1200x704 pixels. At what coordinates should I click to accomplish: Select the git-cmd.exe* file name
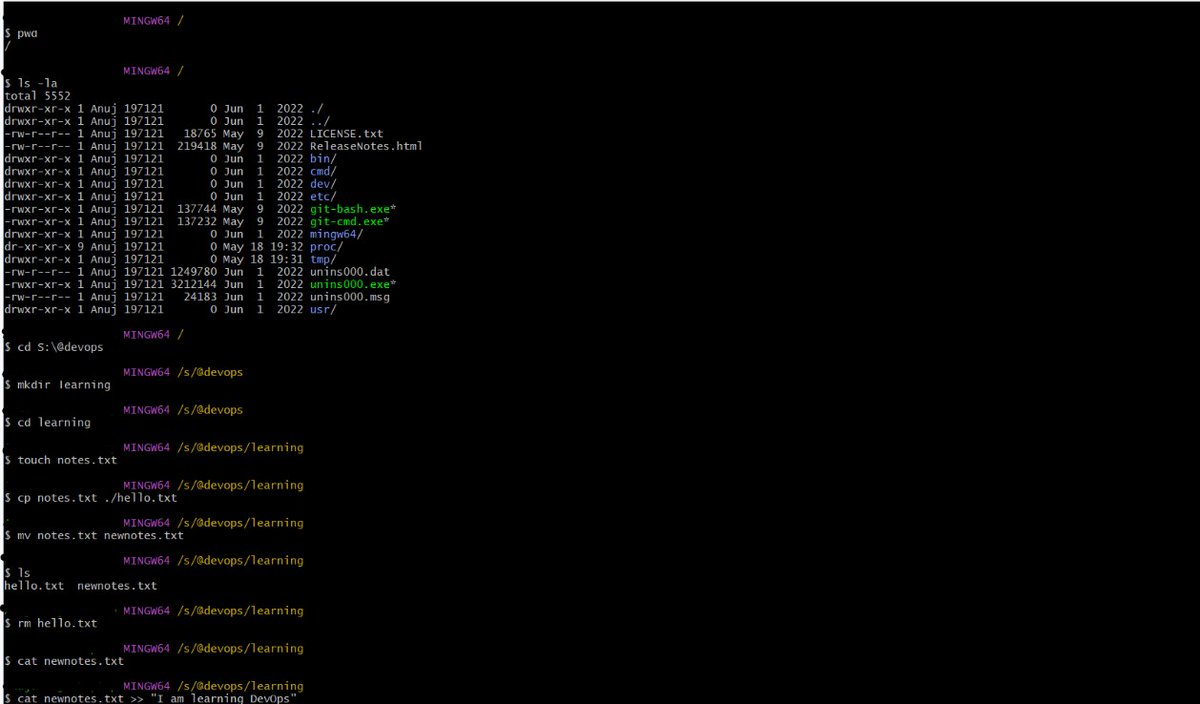tap(350, 221)
